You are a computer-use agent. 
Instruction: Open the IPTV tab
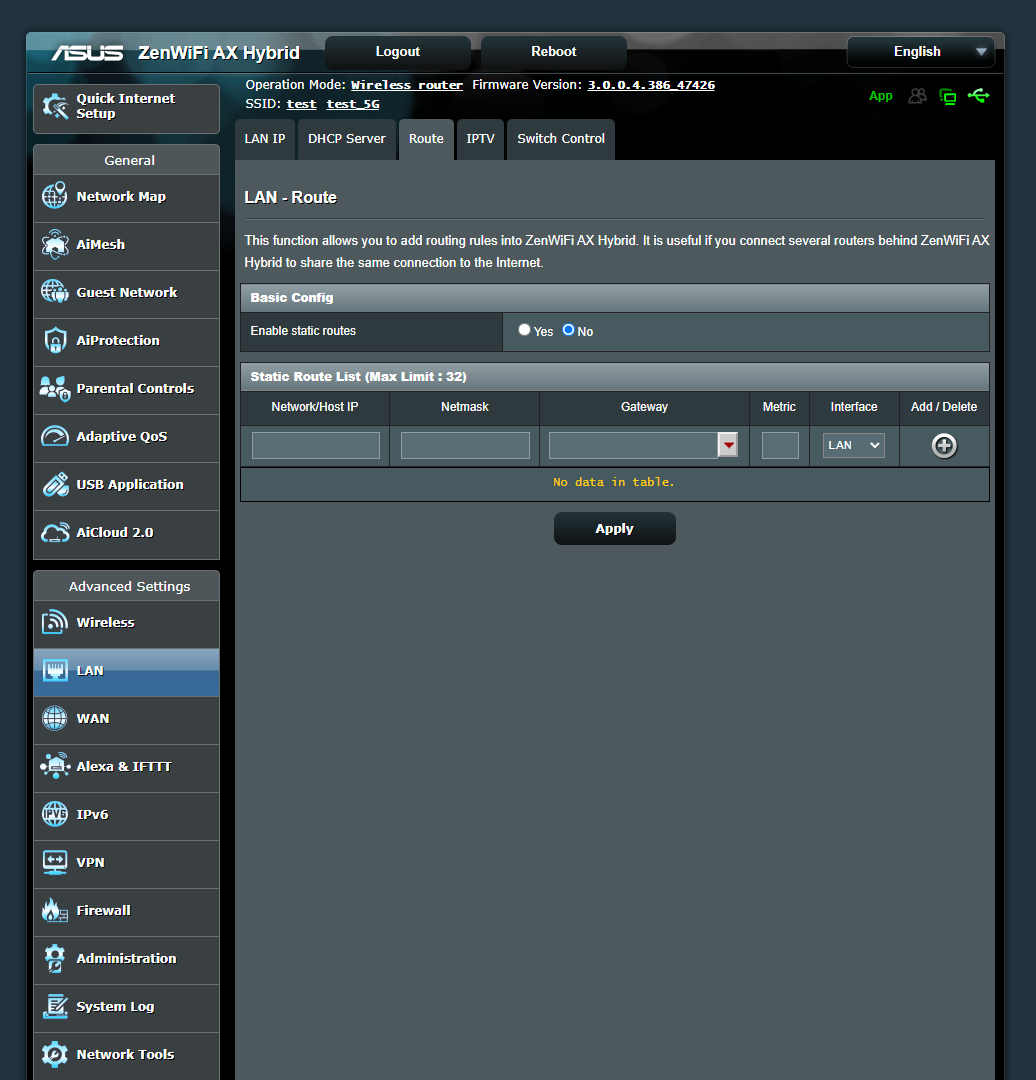pyautogui.click(x=480, y=139)
